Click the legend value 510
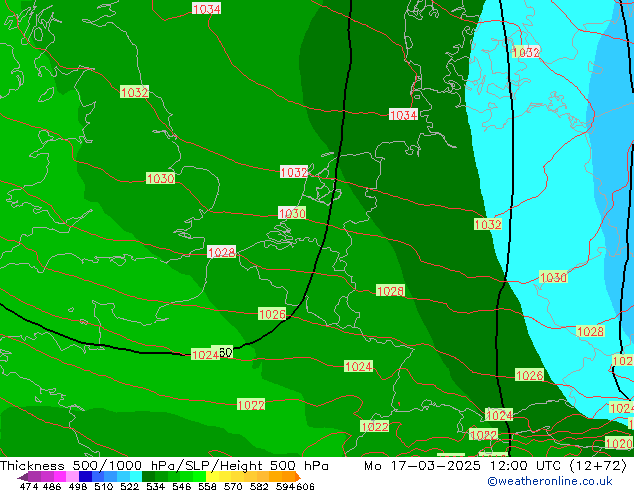 point(104,486)
